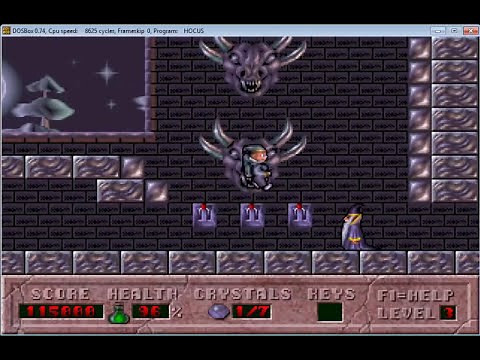Click the DOSBox title bar text

108,31
